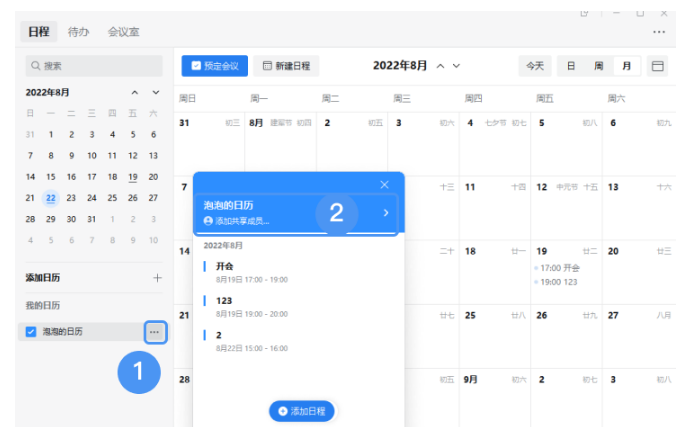Select the 周 view option
This screenshot has height=427, width=697.
pyautogui.click(x=598, y=66)
